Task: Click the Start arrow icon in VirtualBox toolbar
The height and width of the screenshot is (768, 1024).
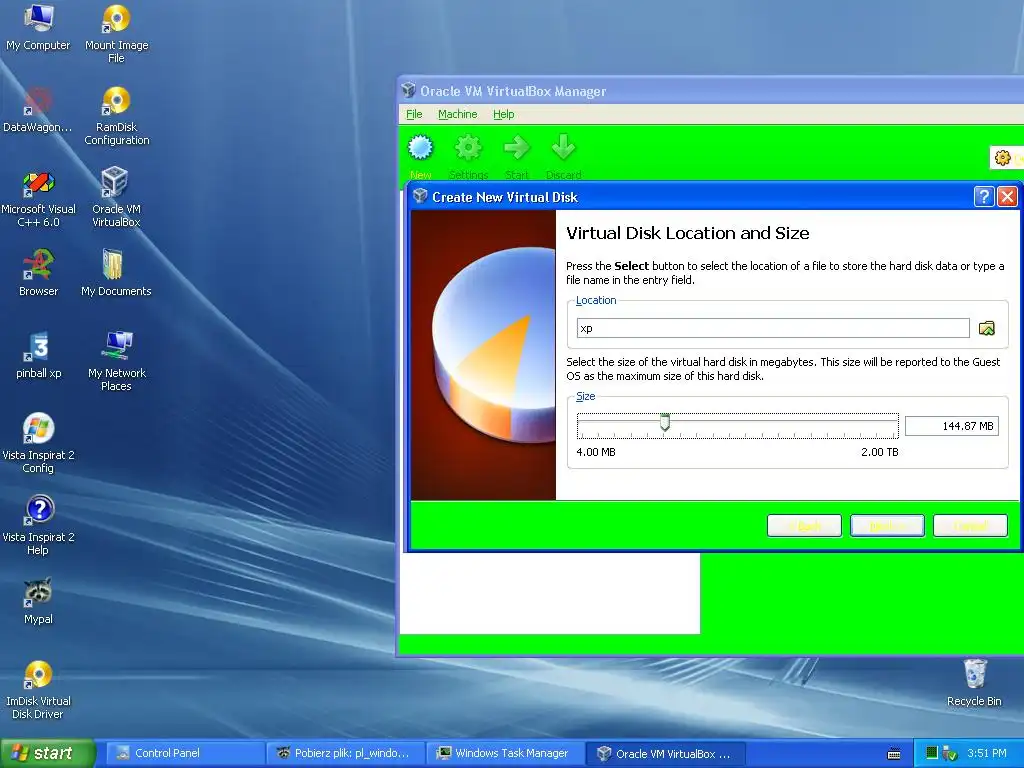Action: click(x=517, y=148)
